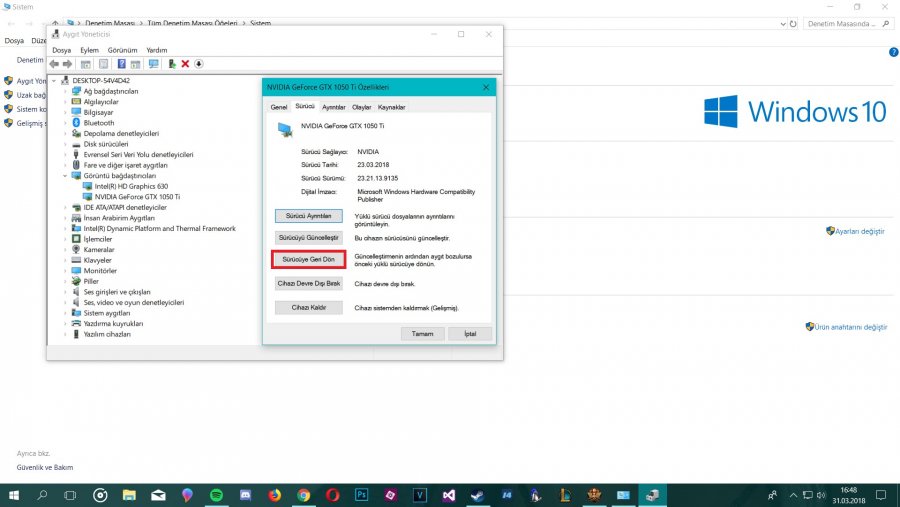Open the address bar history dropdown arrow
Viewport: 900px width, 507px height.
coord(783,24)
